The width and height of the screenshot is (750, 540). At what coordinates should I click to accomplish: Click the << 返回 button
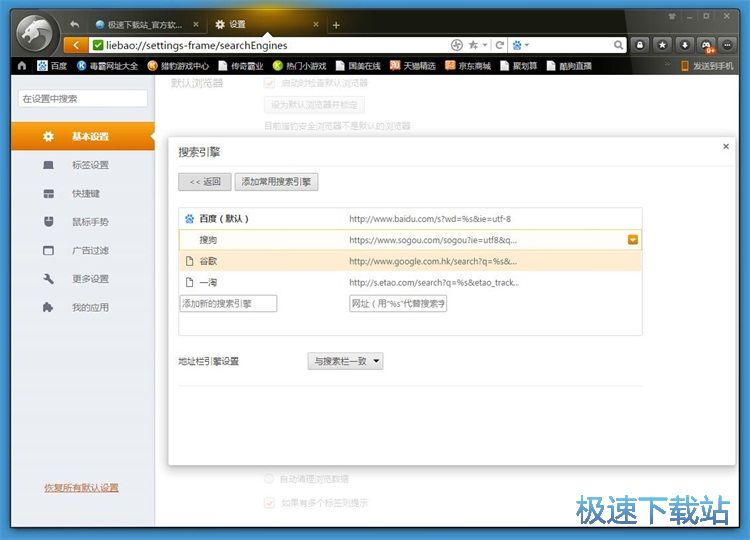click(x=205, y=182)
